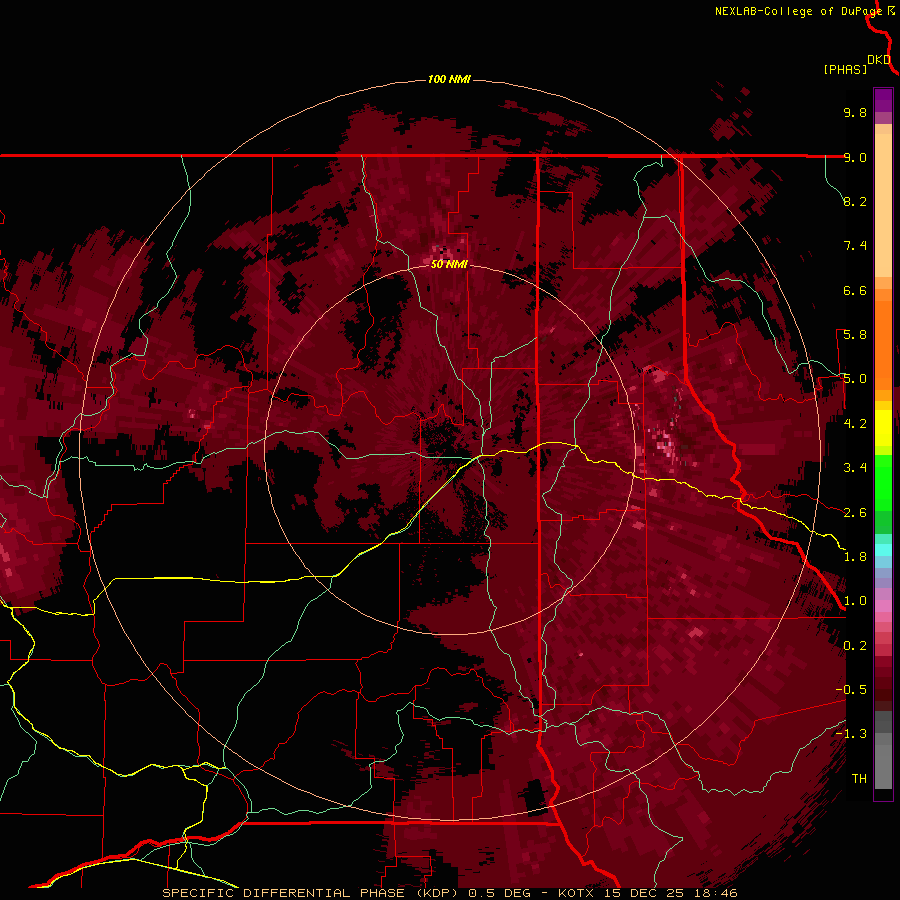Click the 6.6 value on the scale
900x900 pixels.
[x=855, y=290]
